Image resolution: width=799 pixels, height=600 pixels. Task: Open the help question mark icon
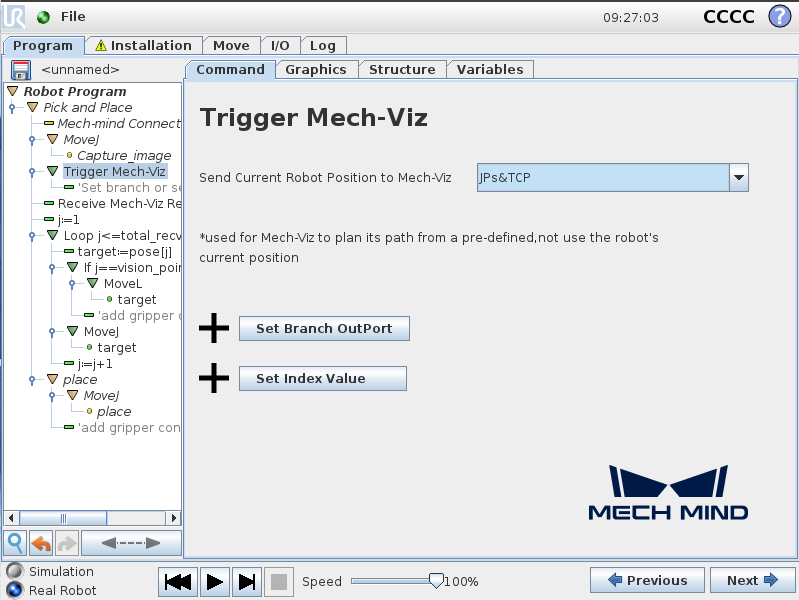[x=779, y=16]
